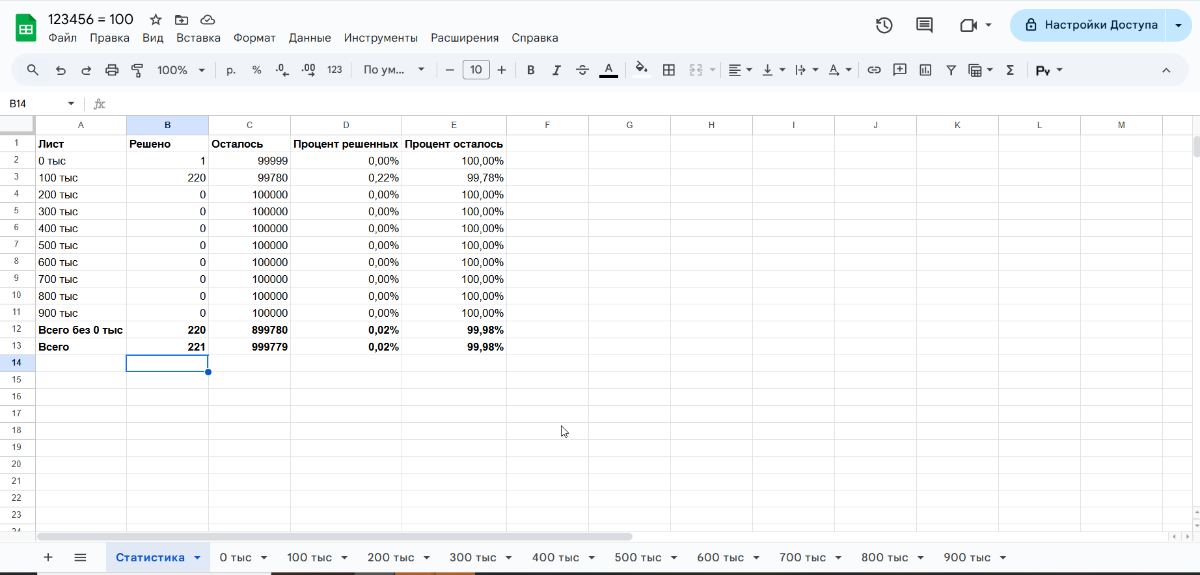
Task: Open the share options arrow next to Настройки Доступа
Action: [1179, 25]
